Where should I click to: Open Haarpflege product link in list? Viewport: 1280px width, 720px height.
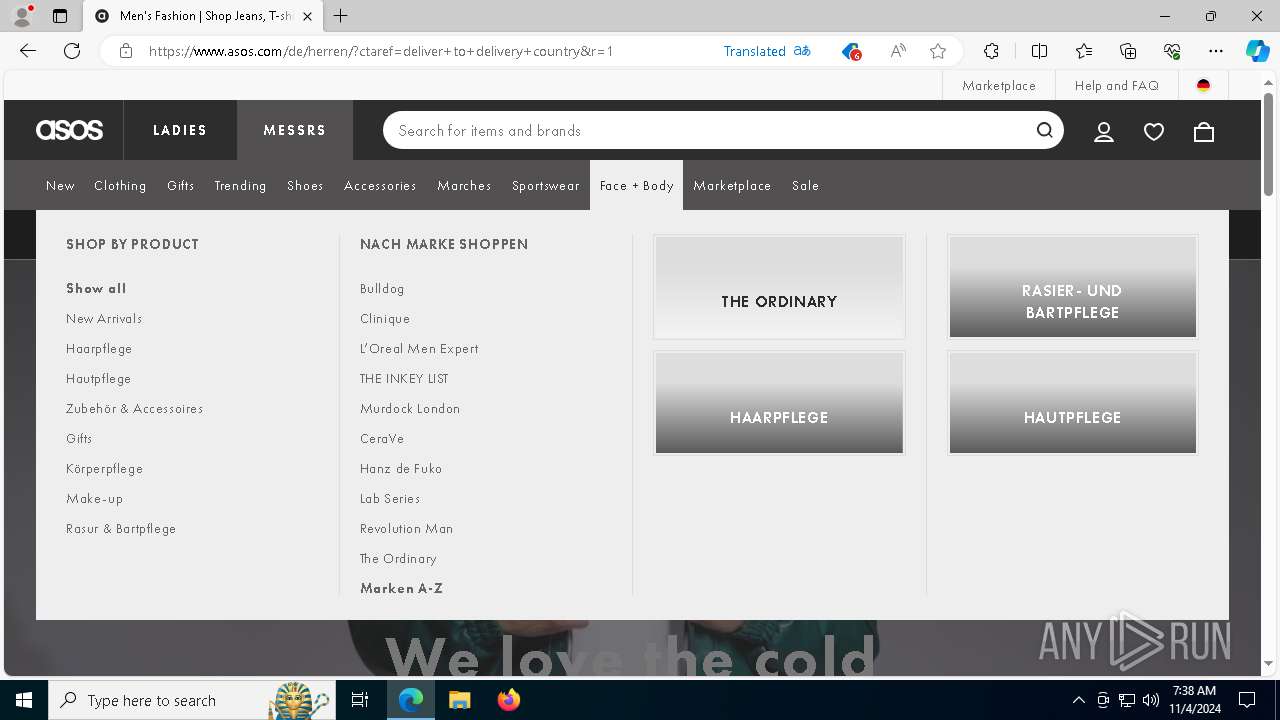(x=99, y=348)
